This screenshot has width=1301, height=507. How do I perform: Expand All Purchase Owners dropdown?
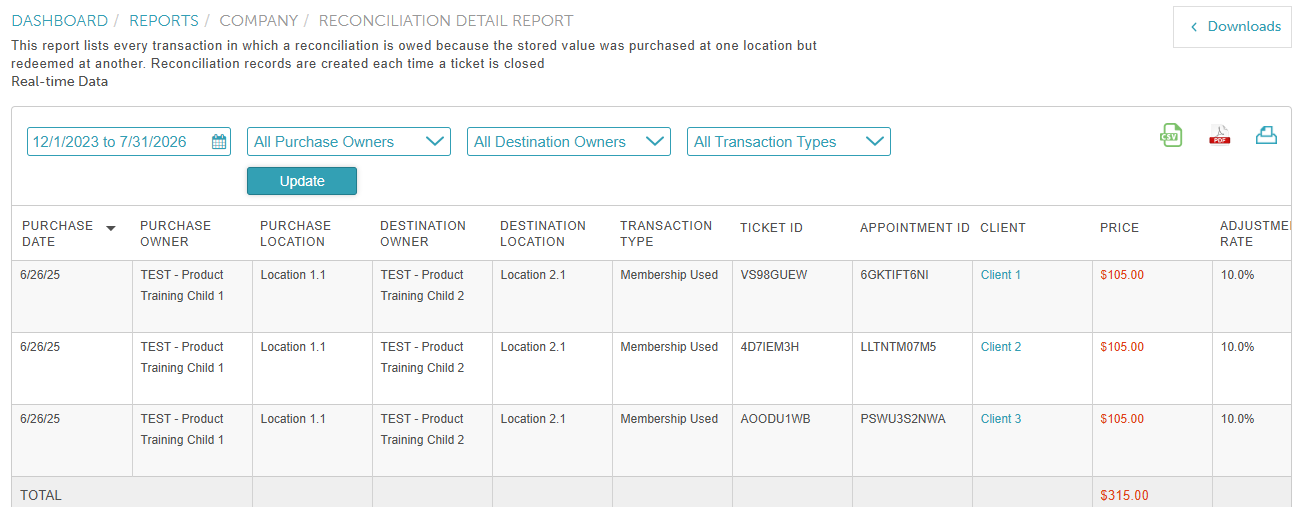click(x=349, y=142)
